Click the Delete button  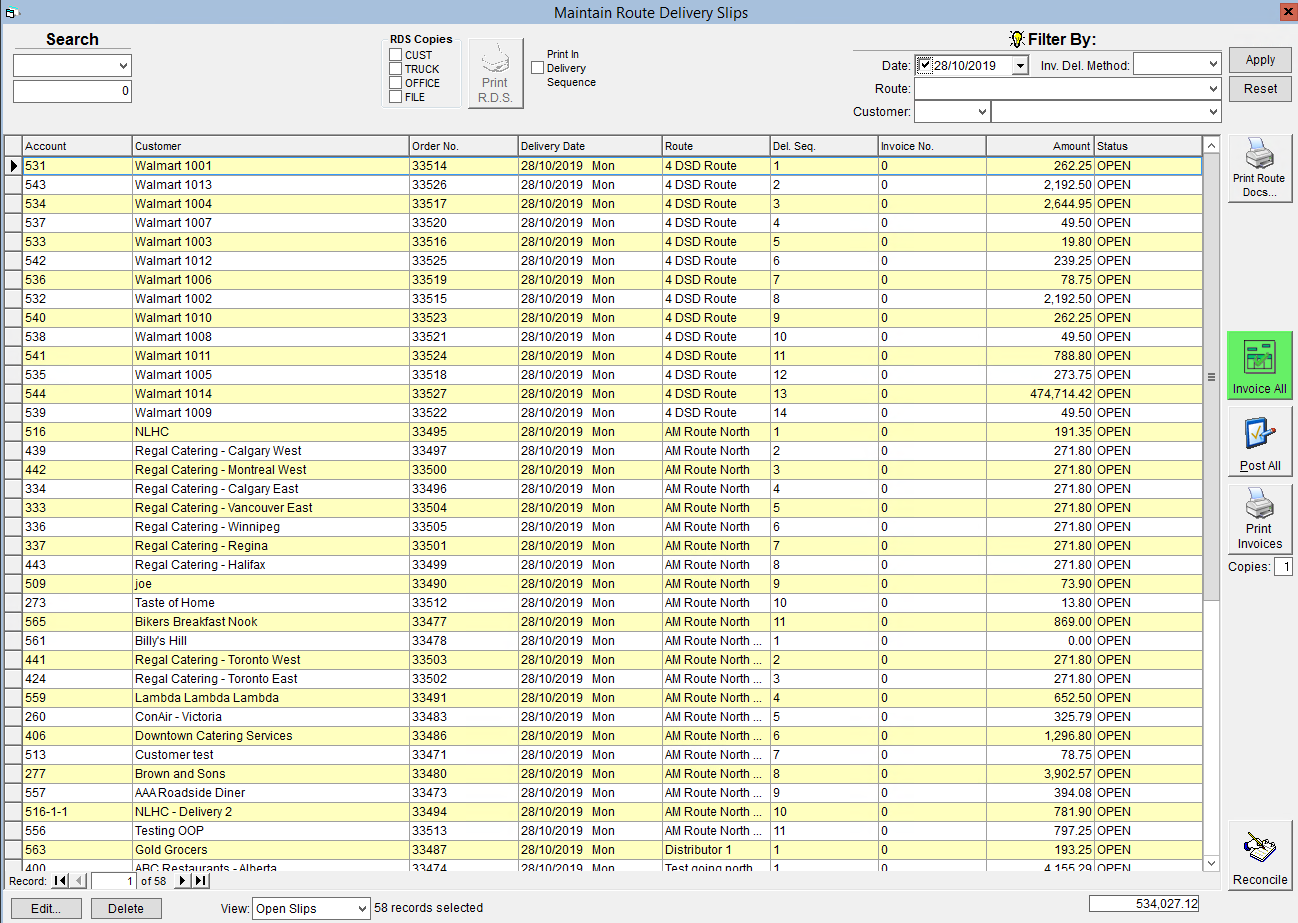(x=126, y=909)
